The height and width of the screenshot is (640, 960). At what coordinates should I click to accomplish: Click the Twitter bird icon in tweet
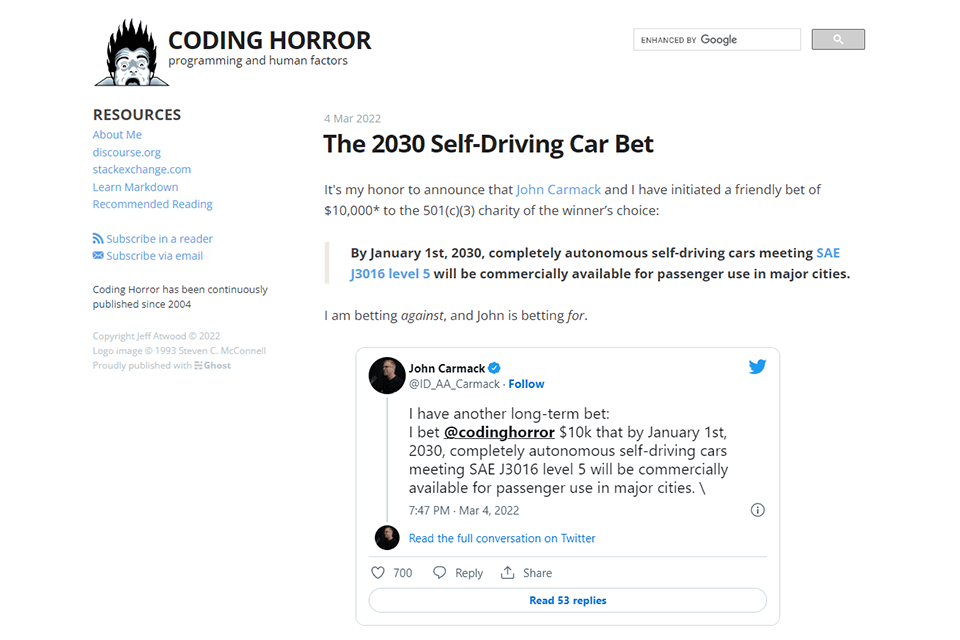click(x=757, y=367)
